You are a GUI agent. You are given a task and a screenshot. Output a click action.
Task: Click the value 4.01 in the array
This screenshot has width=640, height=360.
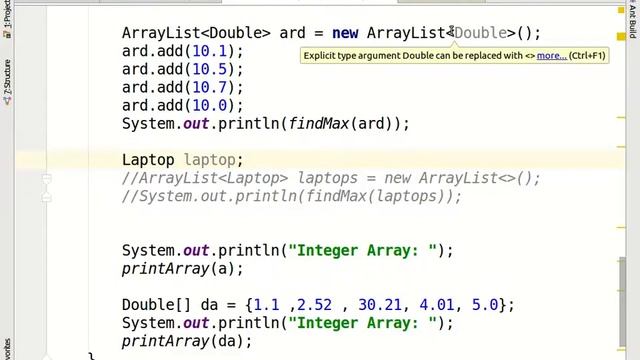coord(437,305)
